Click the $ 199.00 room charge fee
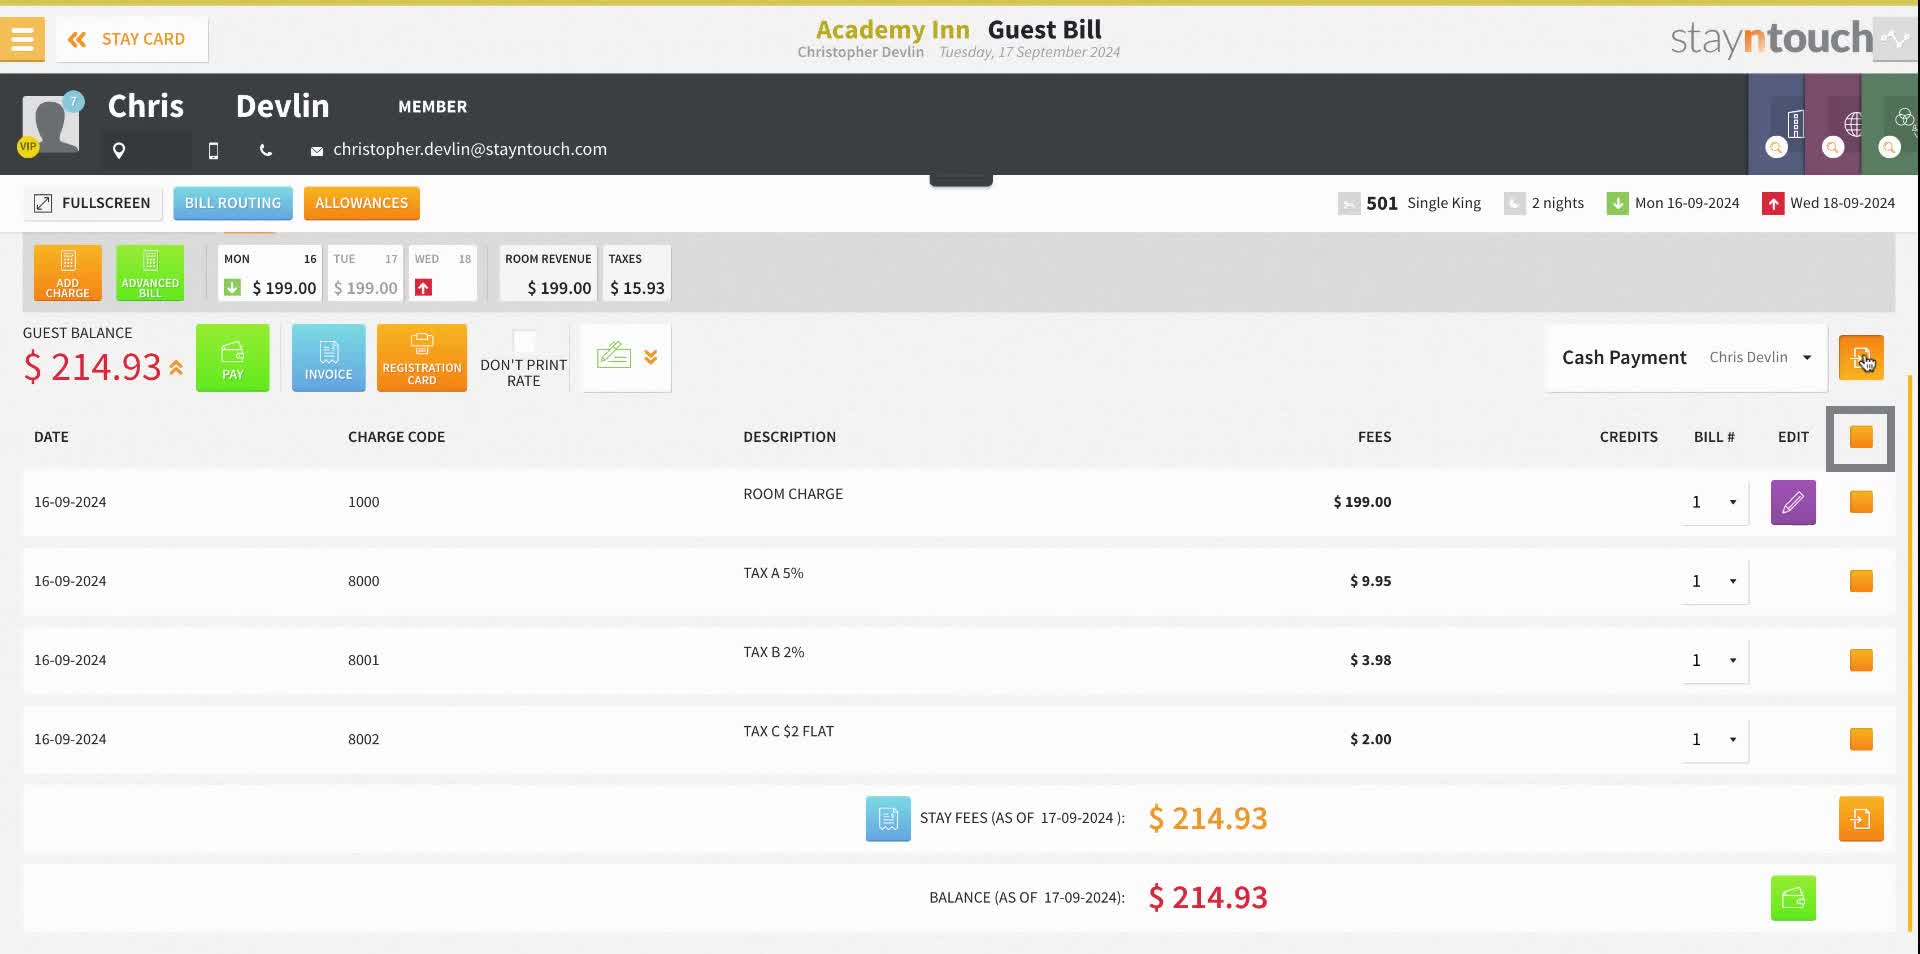Image resolution: width=1920 pixels, height=954 pixels. (1362, 502)
